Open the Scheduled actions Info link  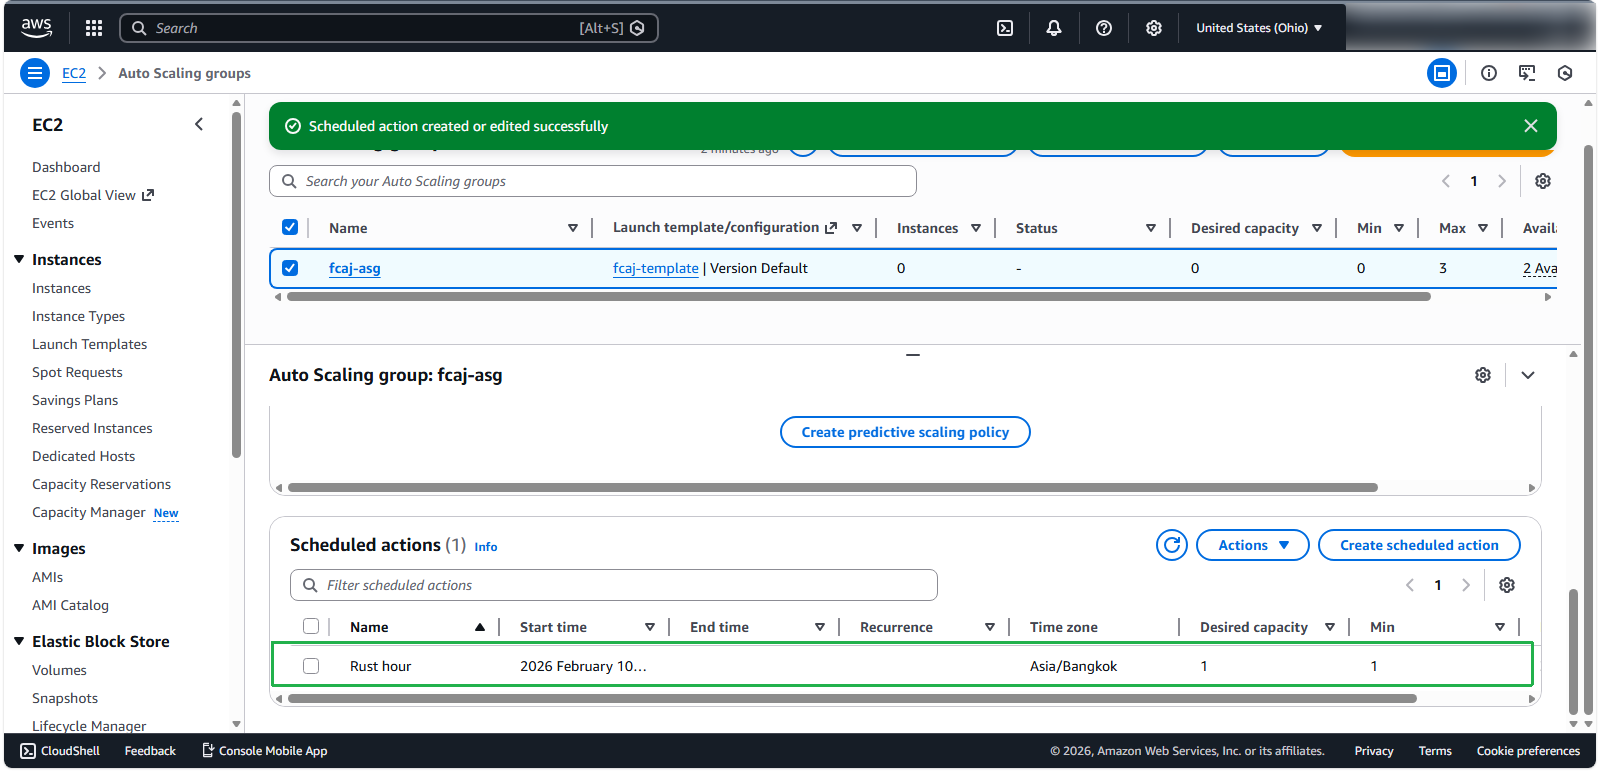486,547
